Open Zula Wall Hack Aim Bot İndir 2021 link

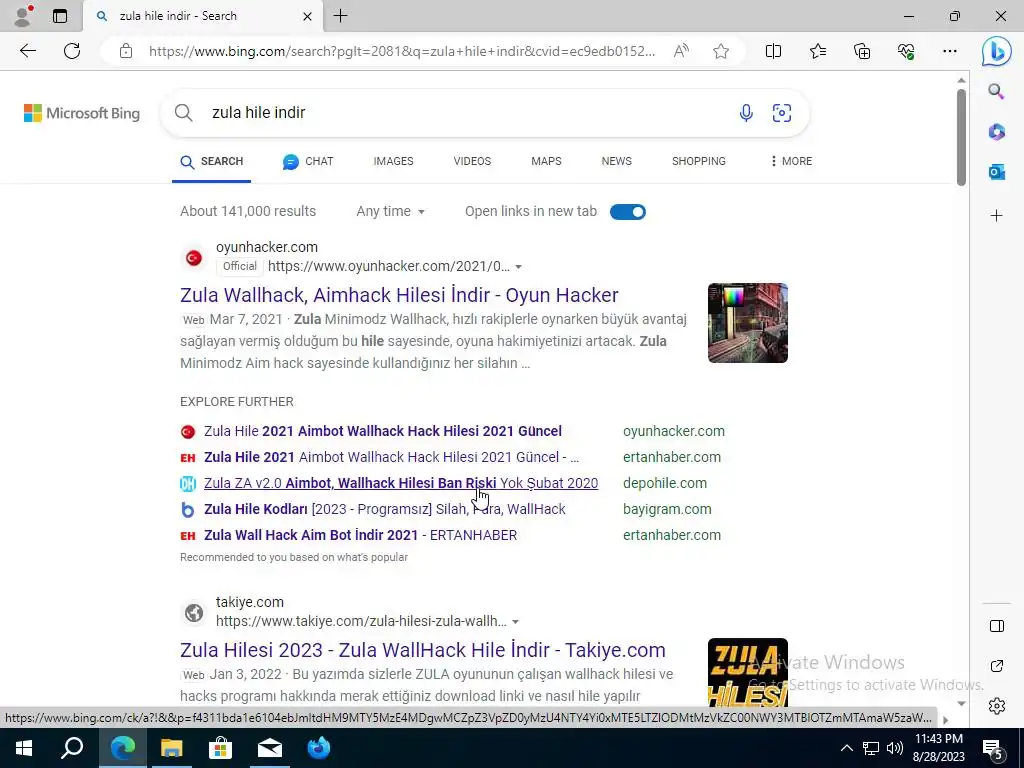(x=360, y=536)
